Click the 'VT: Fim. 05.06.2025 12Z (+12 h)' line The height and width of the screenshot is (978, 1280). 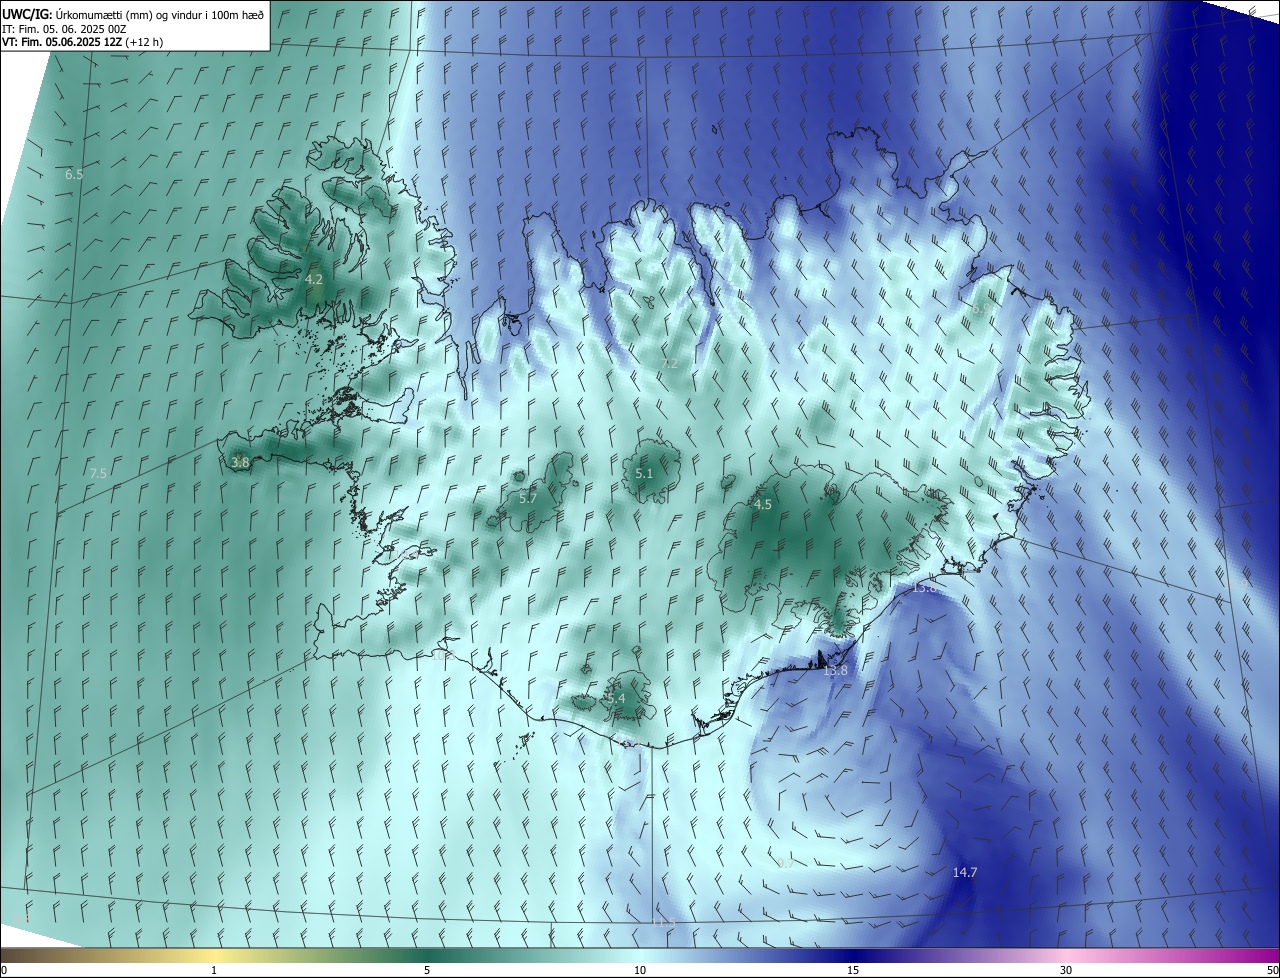[x=82, y=42]
